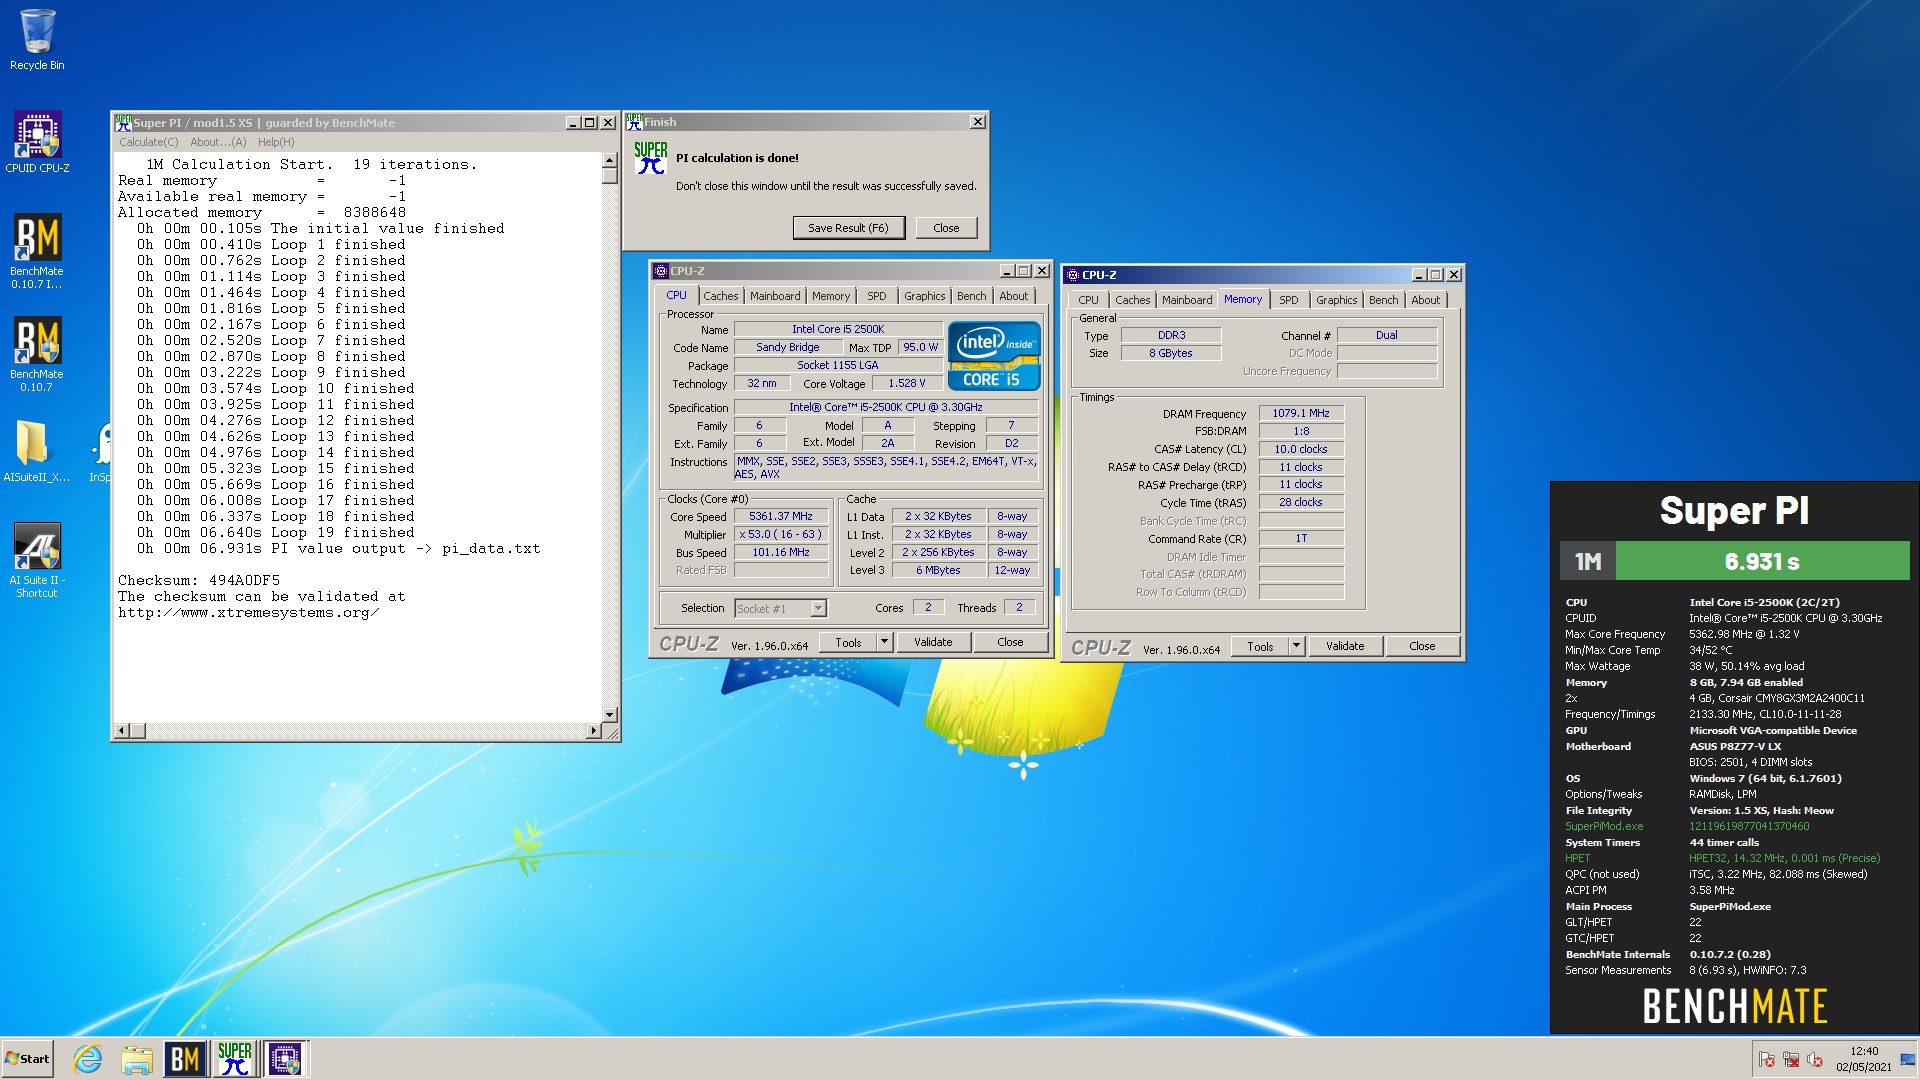Viewport: 1920px width, 1080px height.
Task: Open Windows Explorer from the taskbar
Action: coord(137,1059)
